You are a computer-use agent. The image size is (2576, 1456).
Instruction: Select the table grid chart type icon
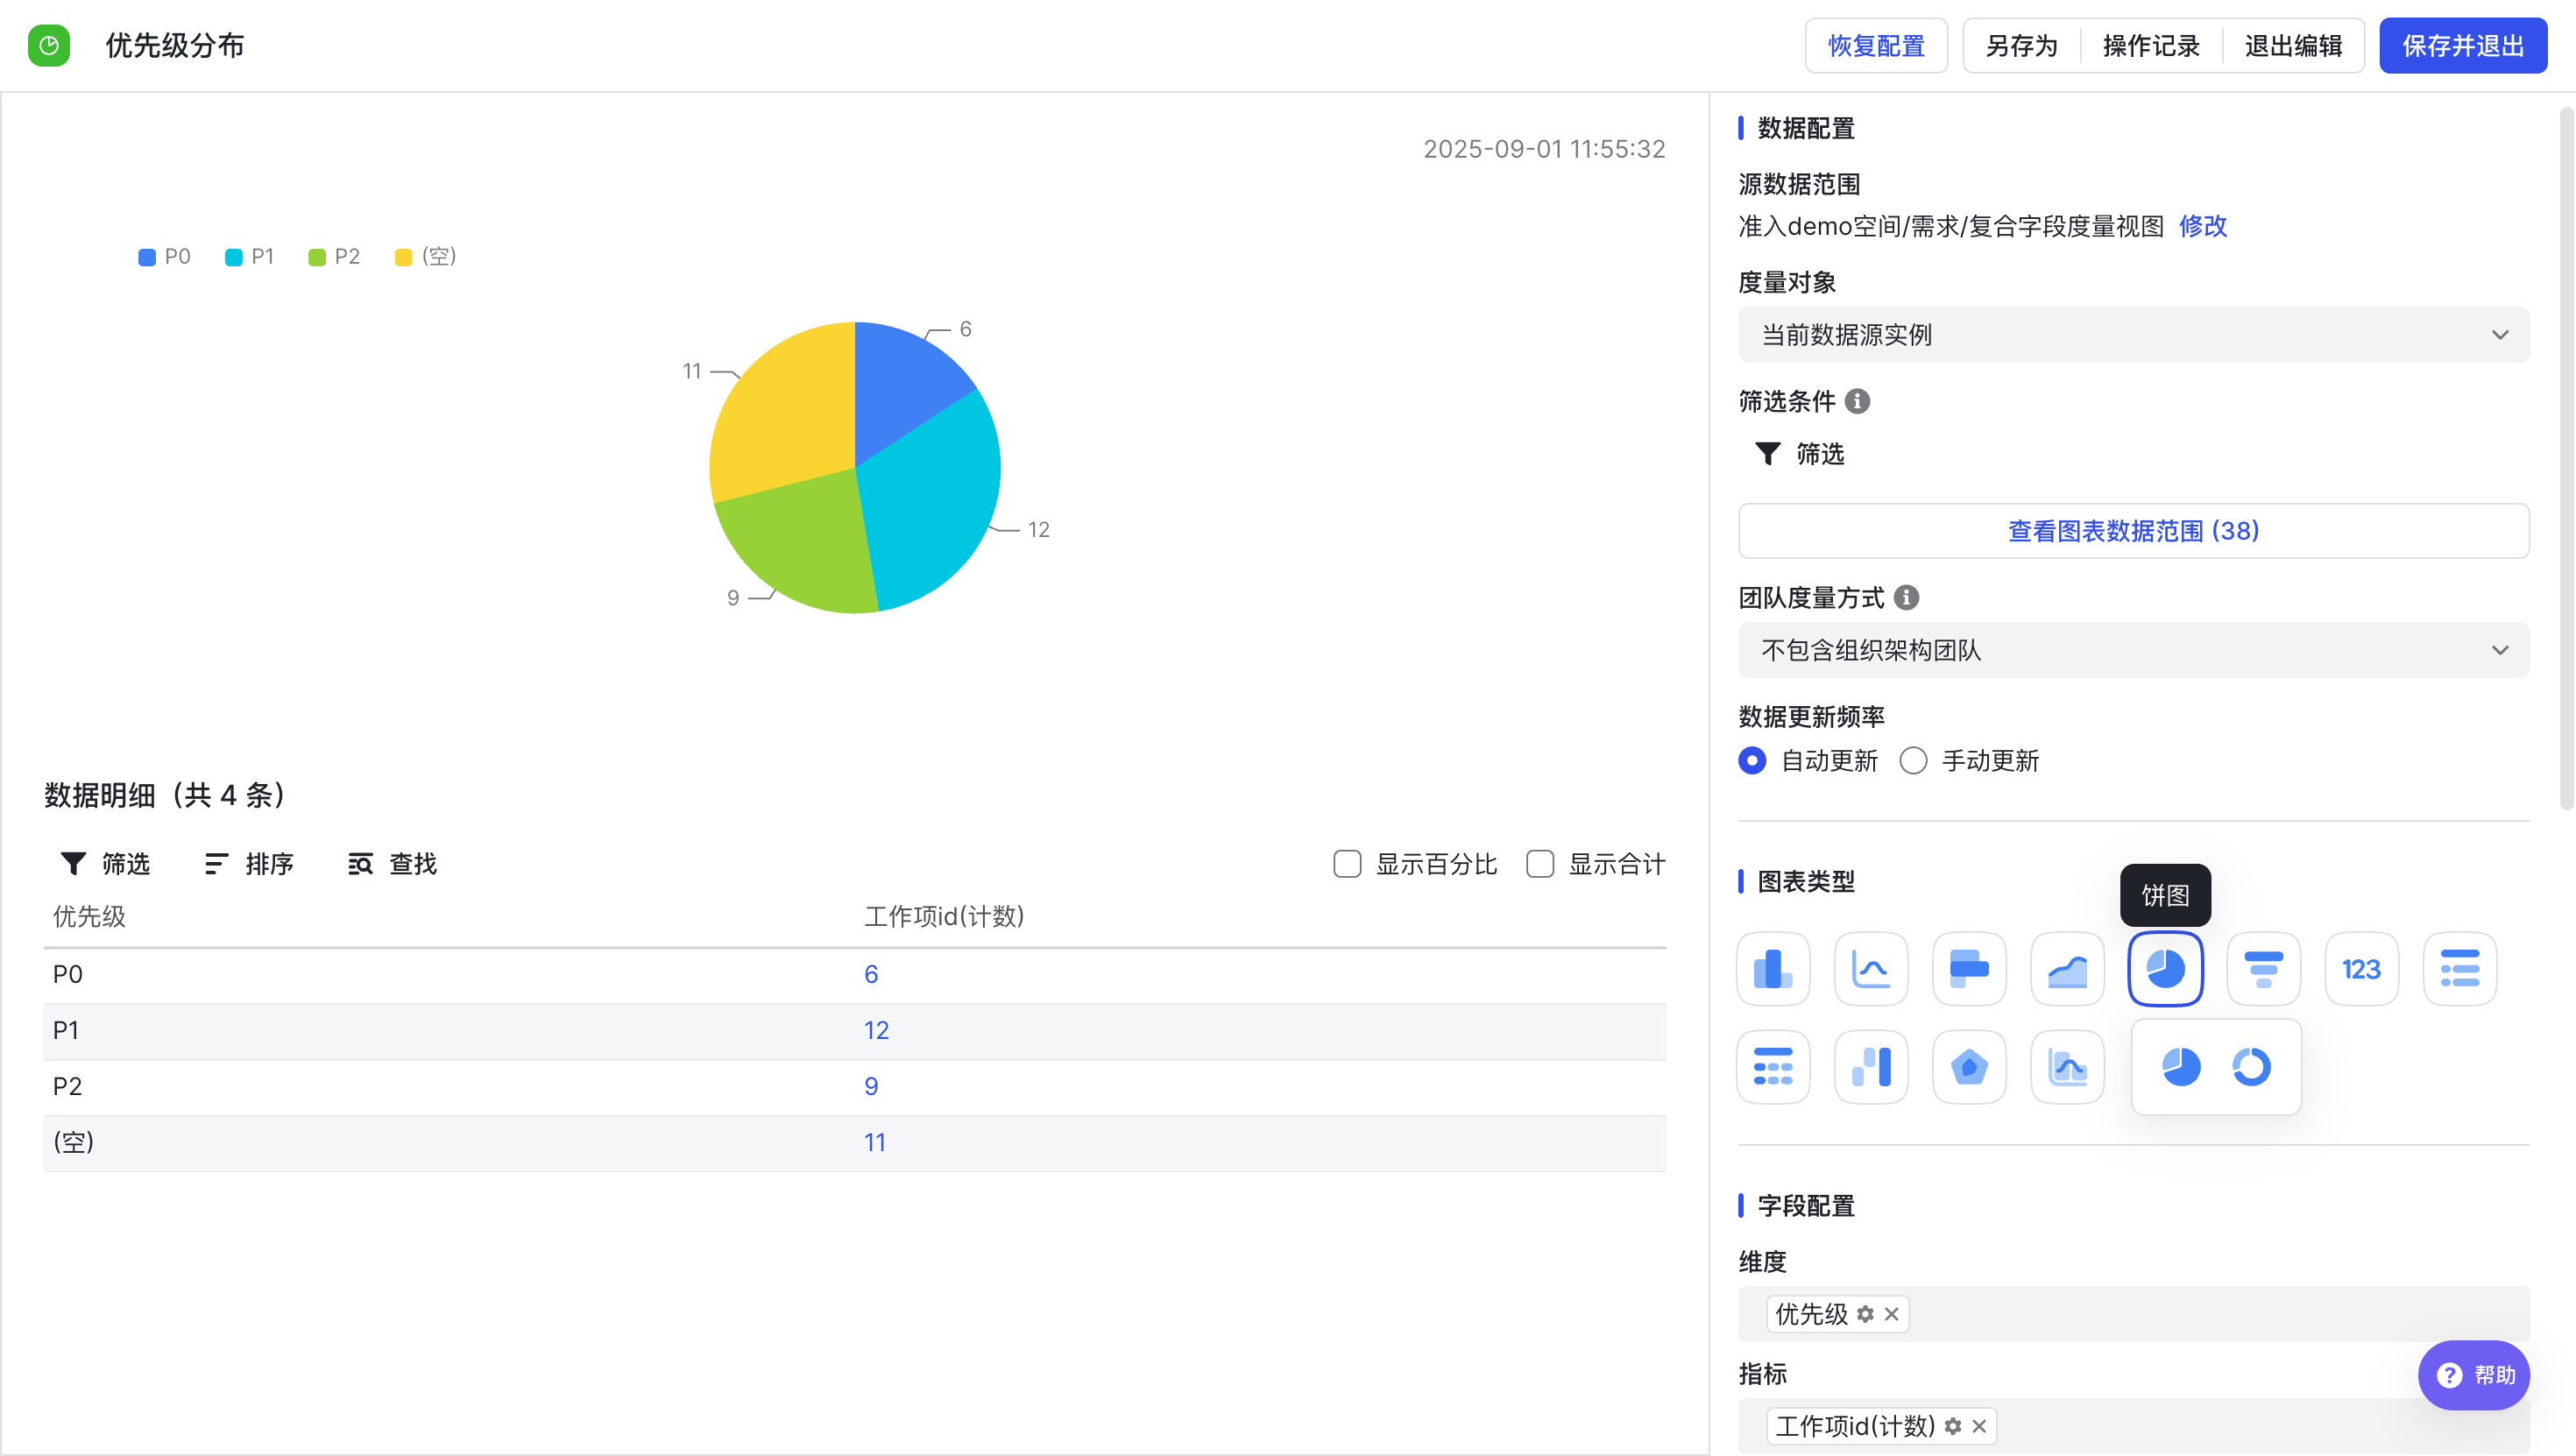(1773, 1066)
